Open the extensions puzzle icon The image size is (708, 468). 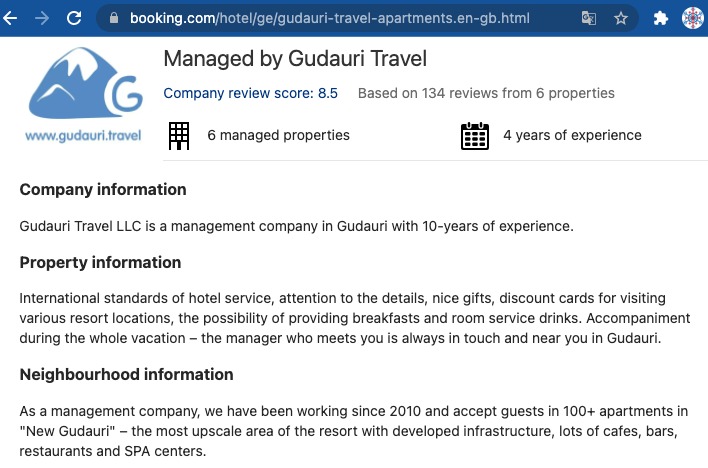pyautogui.click(x=661, y=18)
